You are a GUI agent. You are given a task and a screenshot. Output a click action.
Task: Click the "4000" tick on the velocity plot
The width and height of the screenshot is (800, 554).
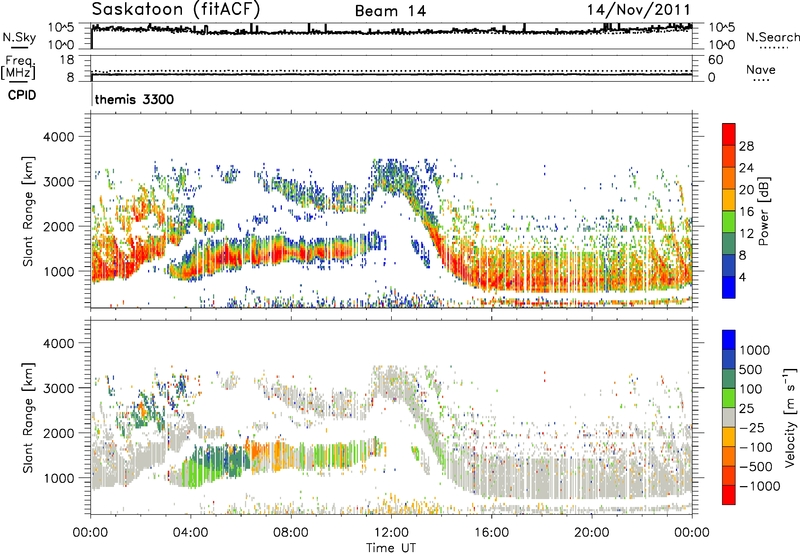[58, 343]
